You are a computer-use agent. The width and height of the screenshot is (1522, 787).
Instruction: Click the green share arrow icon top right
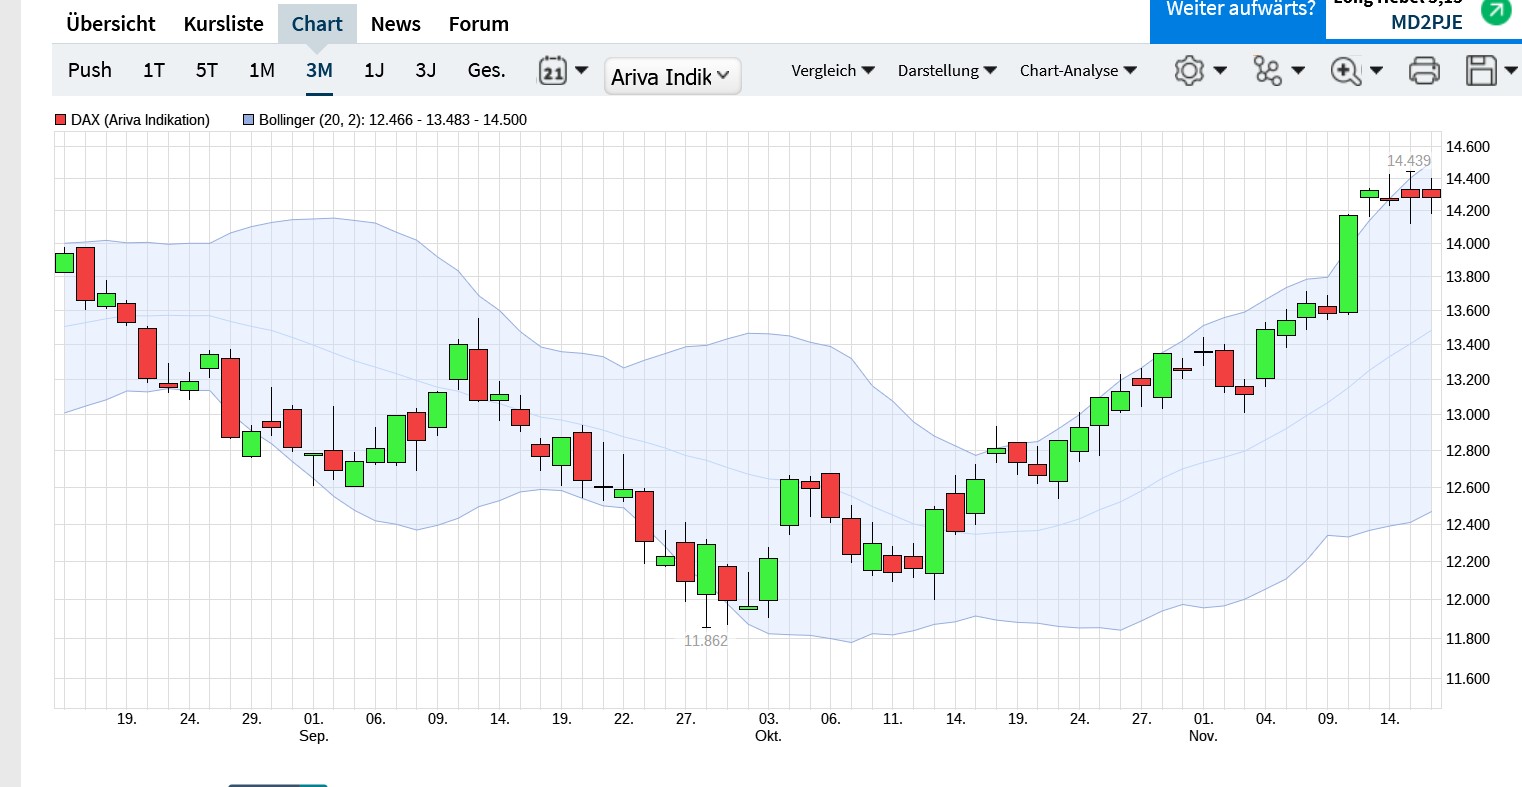coord(1496,14)
